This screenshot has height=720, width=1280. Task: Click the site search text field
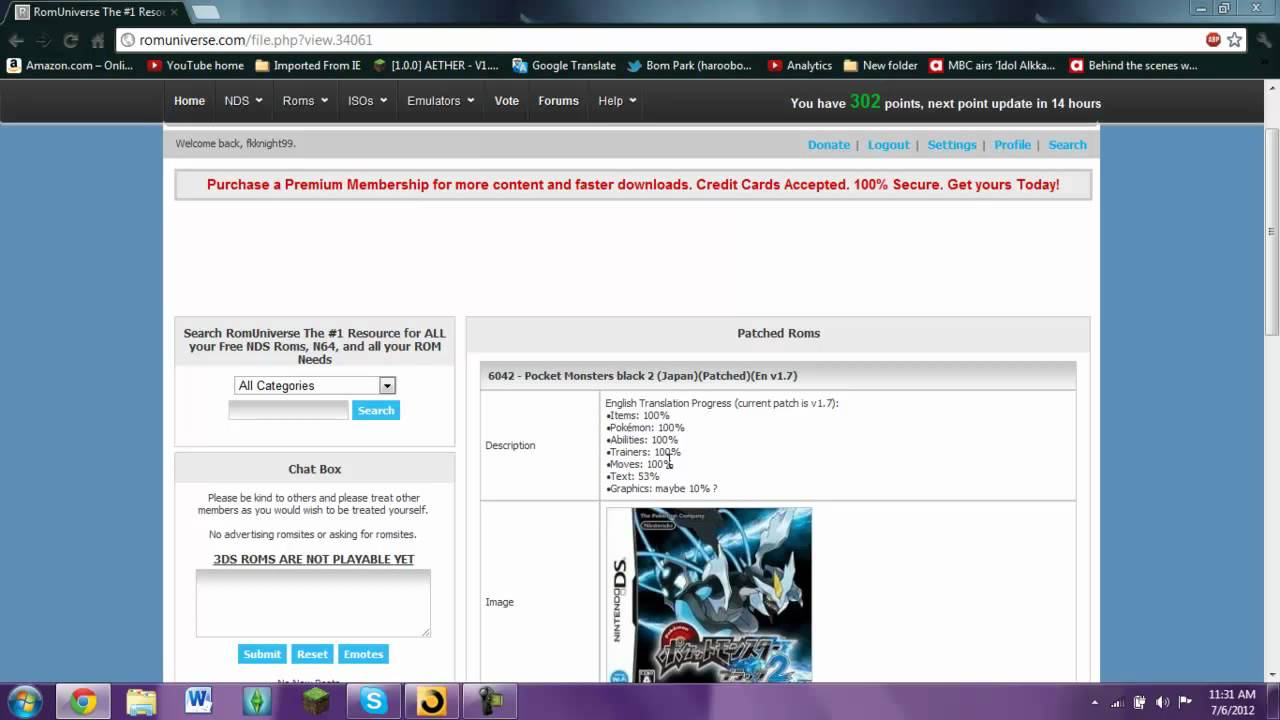point(288,410)
